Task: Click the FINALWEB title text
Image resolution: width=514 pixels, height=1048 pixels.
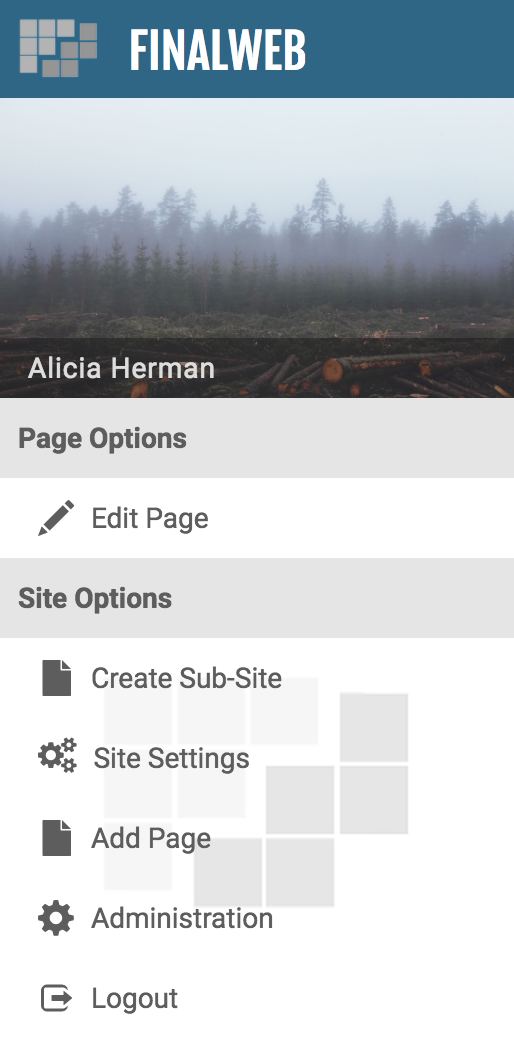Action: 218,50
